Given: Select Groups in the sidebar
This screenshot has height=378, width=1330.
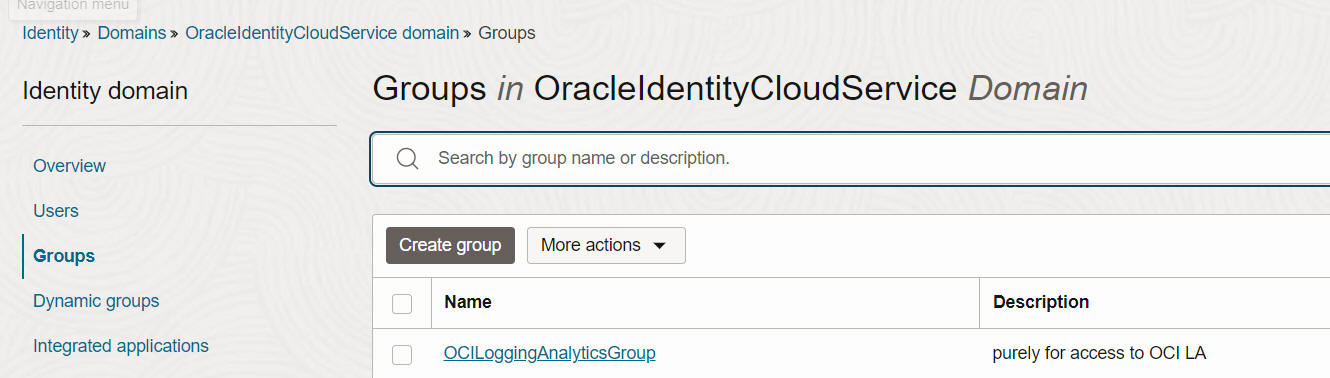Looking at the screenshot, I should [64, 256].
